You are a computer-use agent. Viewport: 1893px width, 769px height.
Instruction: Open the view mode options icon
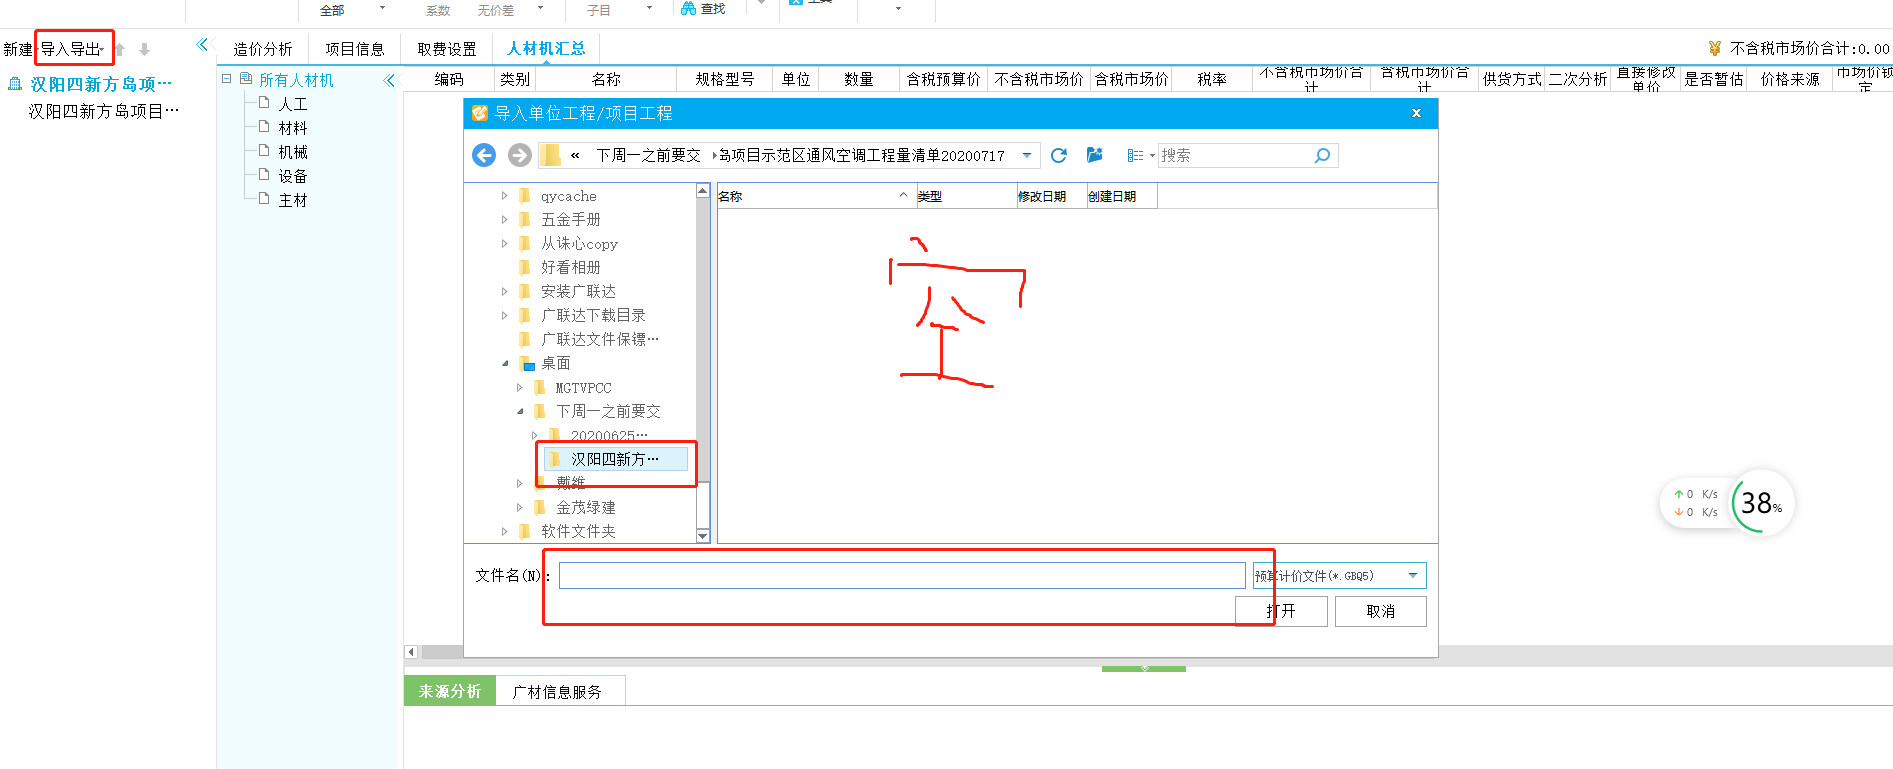1136,155
